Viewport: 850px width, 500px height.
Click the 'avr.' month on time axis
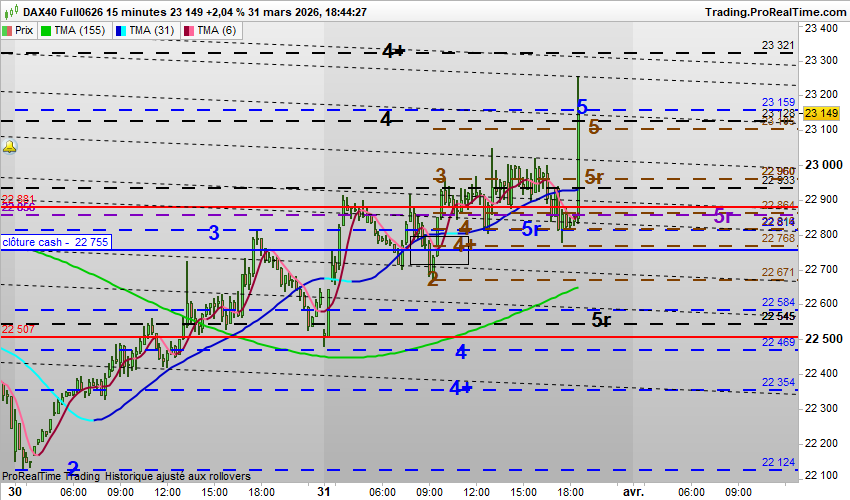[x=633, y=491]
